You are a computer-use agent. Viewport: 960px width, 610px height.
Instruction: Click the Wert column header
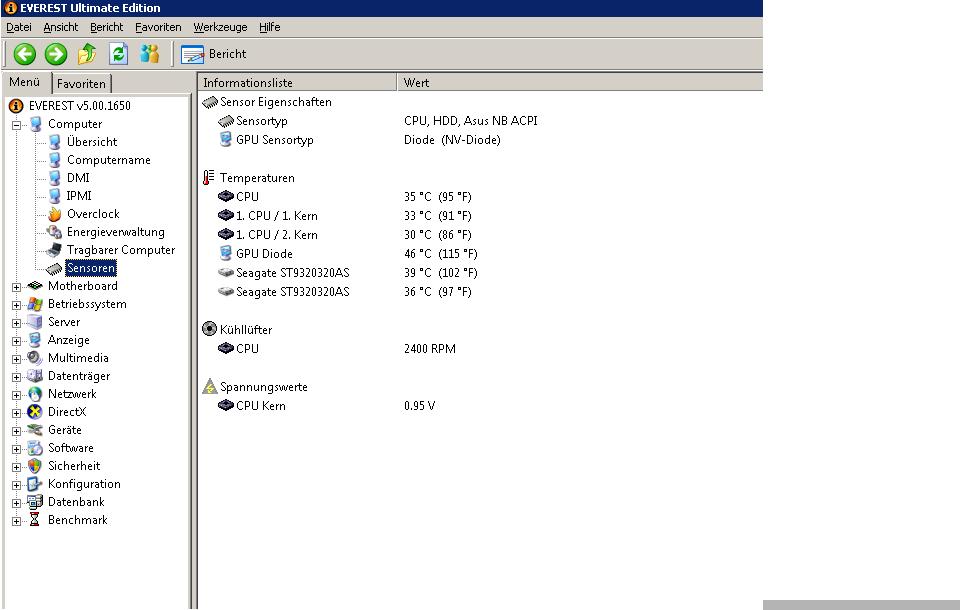coord(580,83)
